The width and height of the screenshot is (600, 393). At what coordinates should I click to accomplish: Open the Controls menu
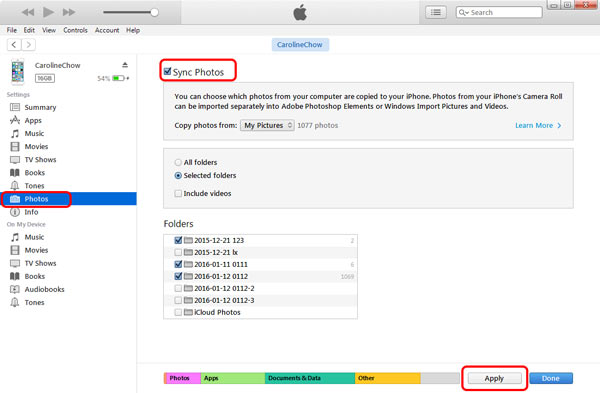[75, 30]
